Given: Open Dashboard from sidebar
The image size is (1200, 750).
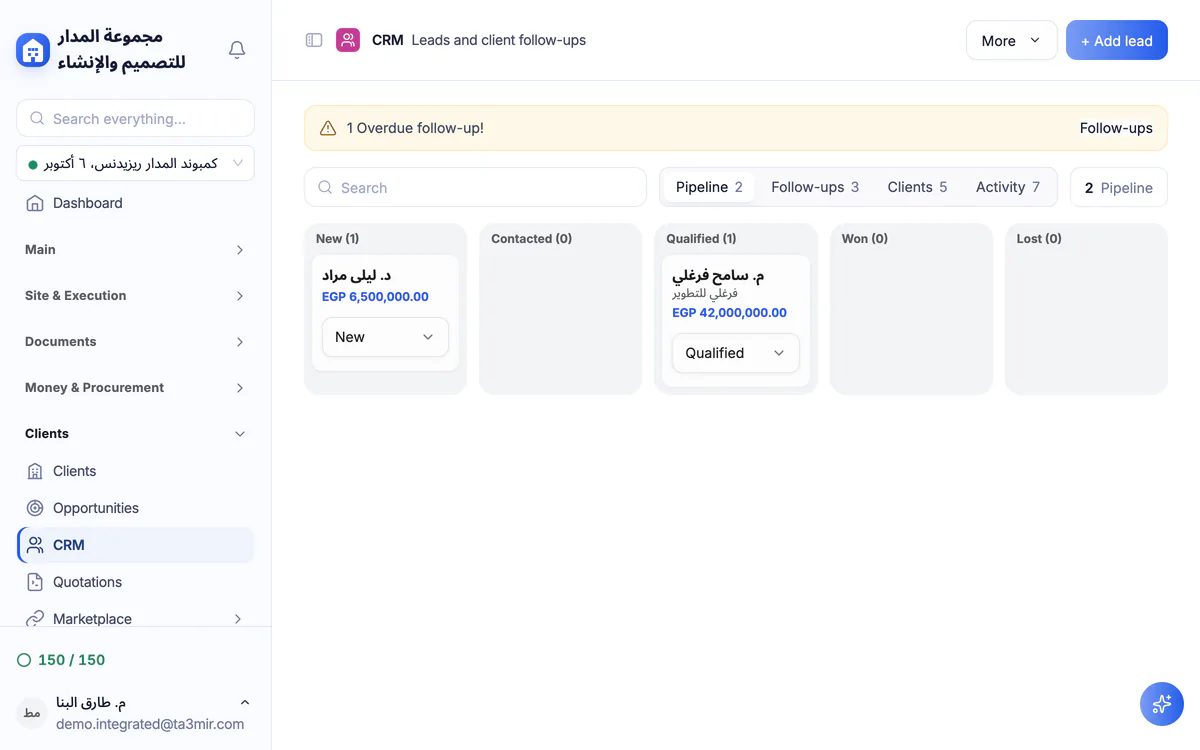Looking at the screenshot, I should point(135,203).
